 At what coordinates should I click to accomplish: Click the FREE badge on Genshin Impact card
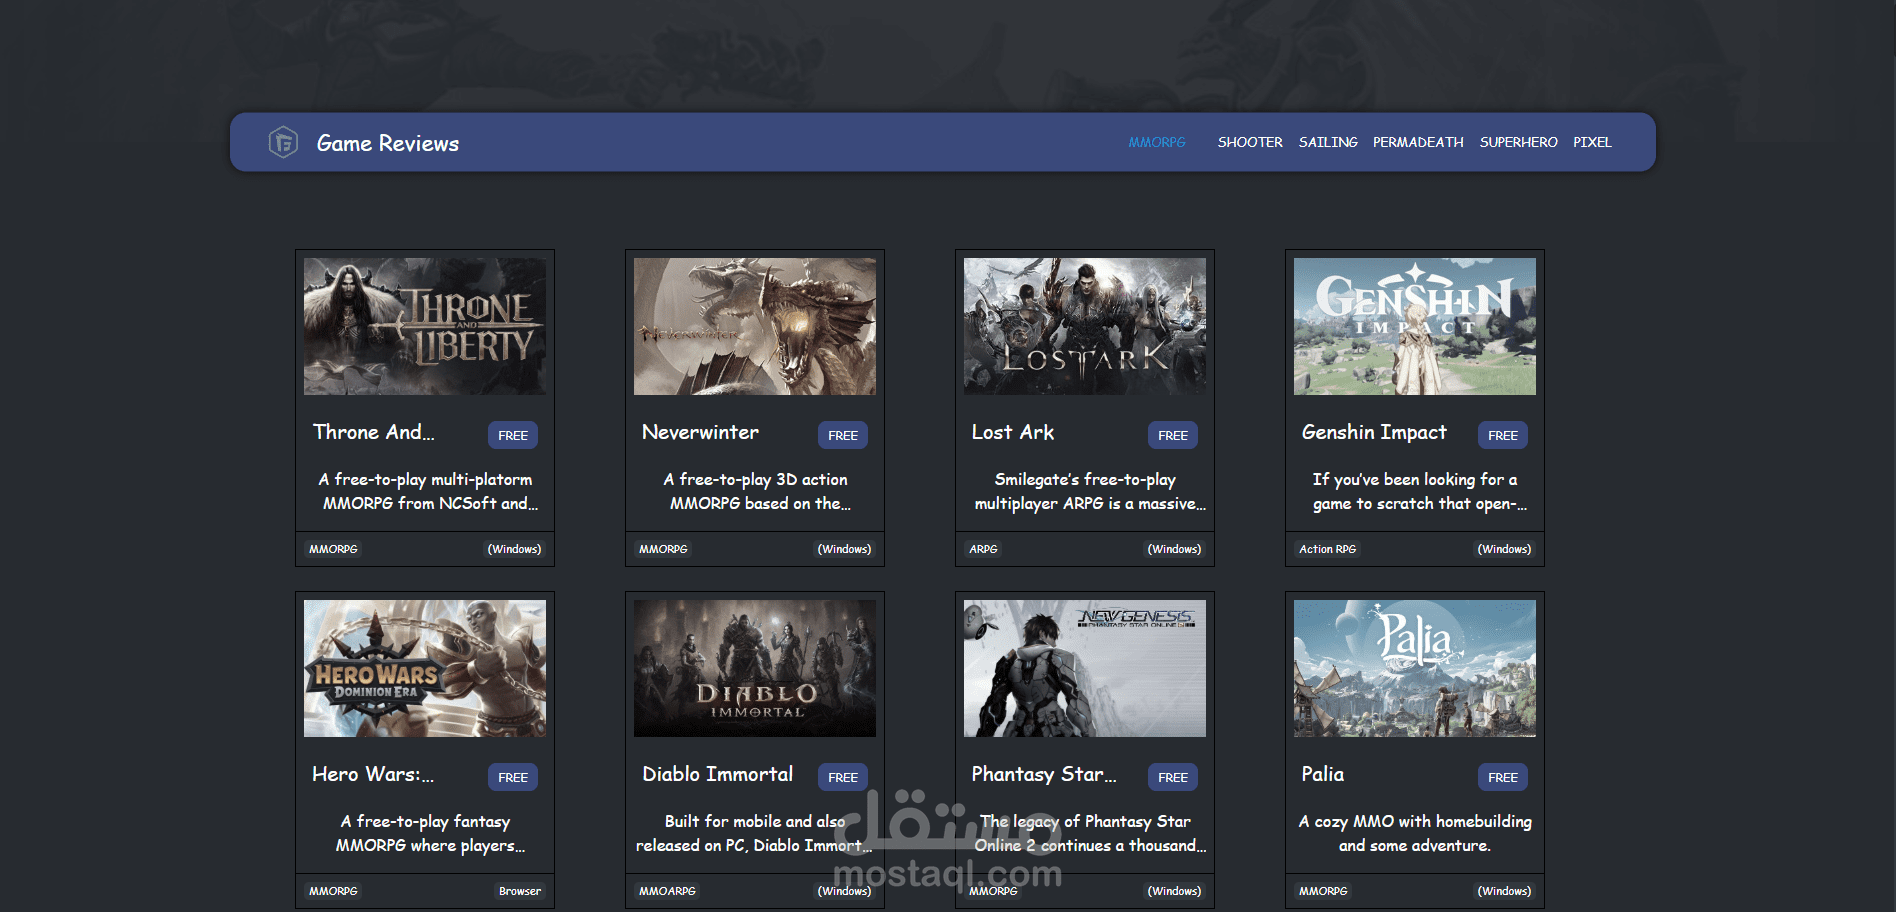pyautogui.click(x=1503, y=435)
